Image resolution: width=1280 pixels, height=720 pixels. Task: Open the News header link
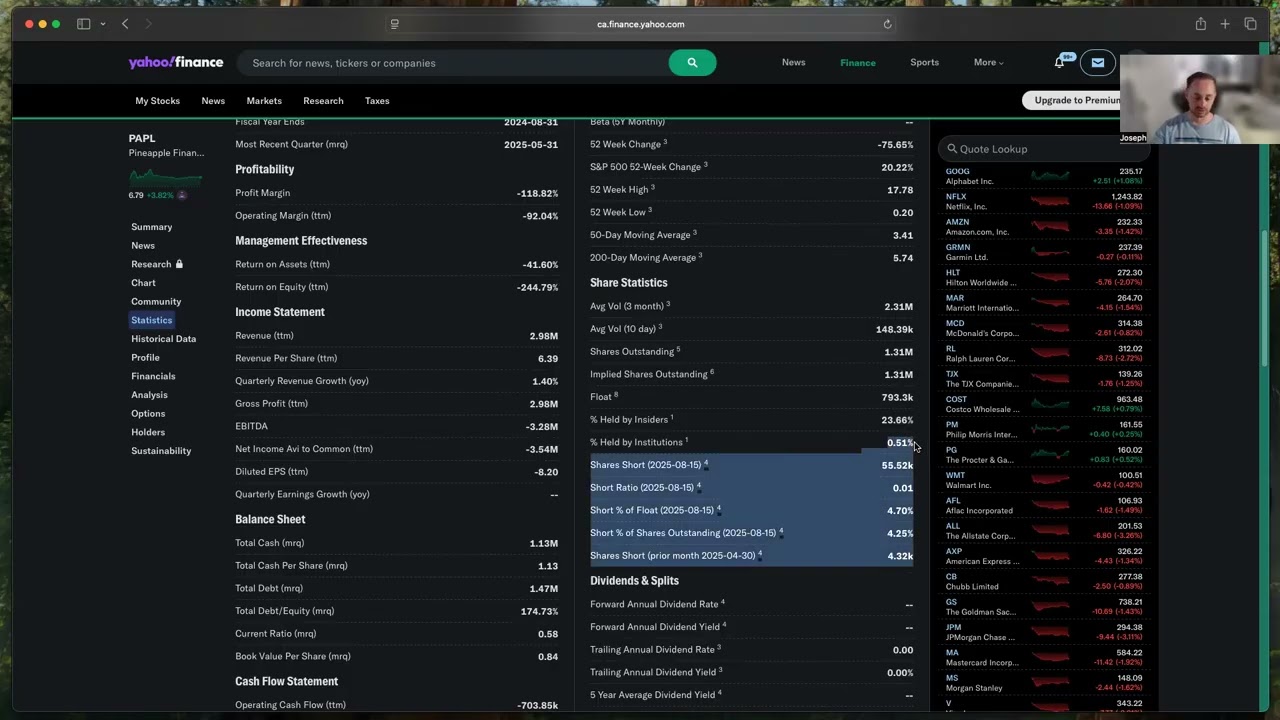793,62
